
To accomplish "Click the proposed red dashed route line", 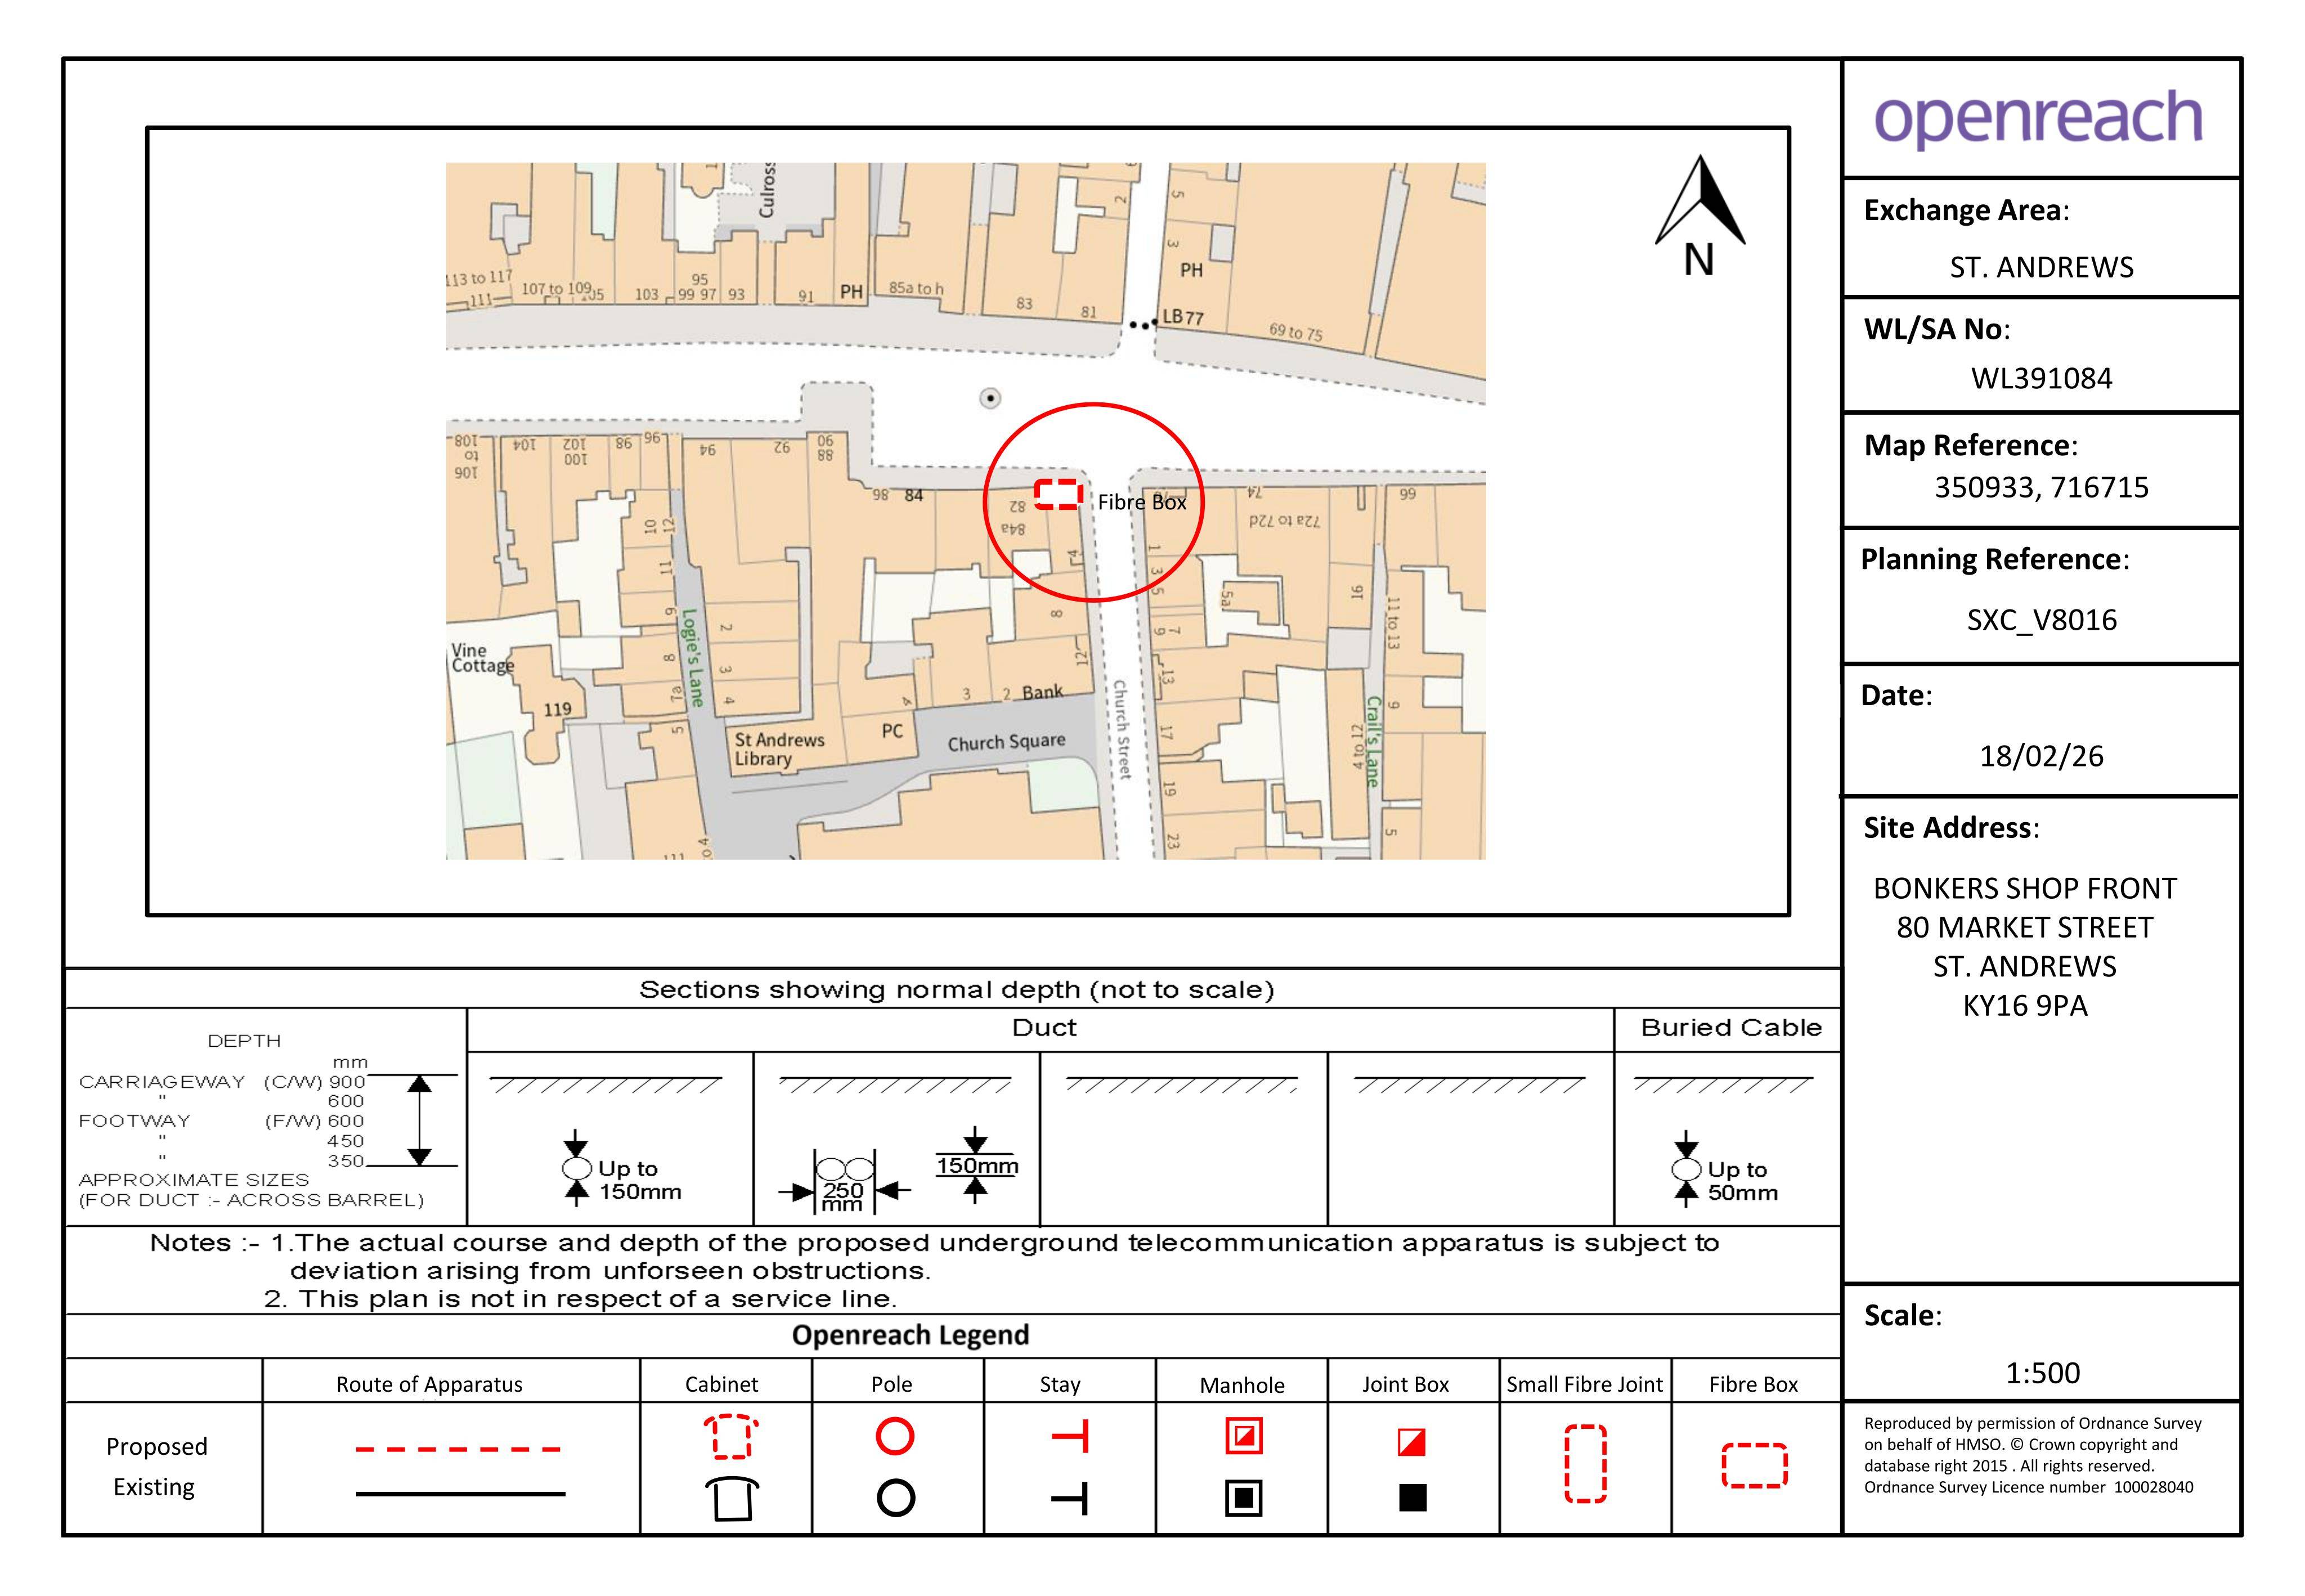I will click(458, 1448).
